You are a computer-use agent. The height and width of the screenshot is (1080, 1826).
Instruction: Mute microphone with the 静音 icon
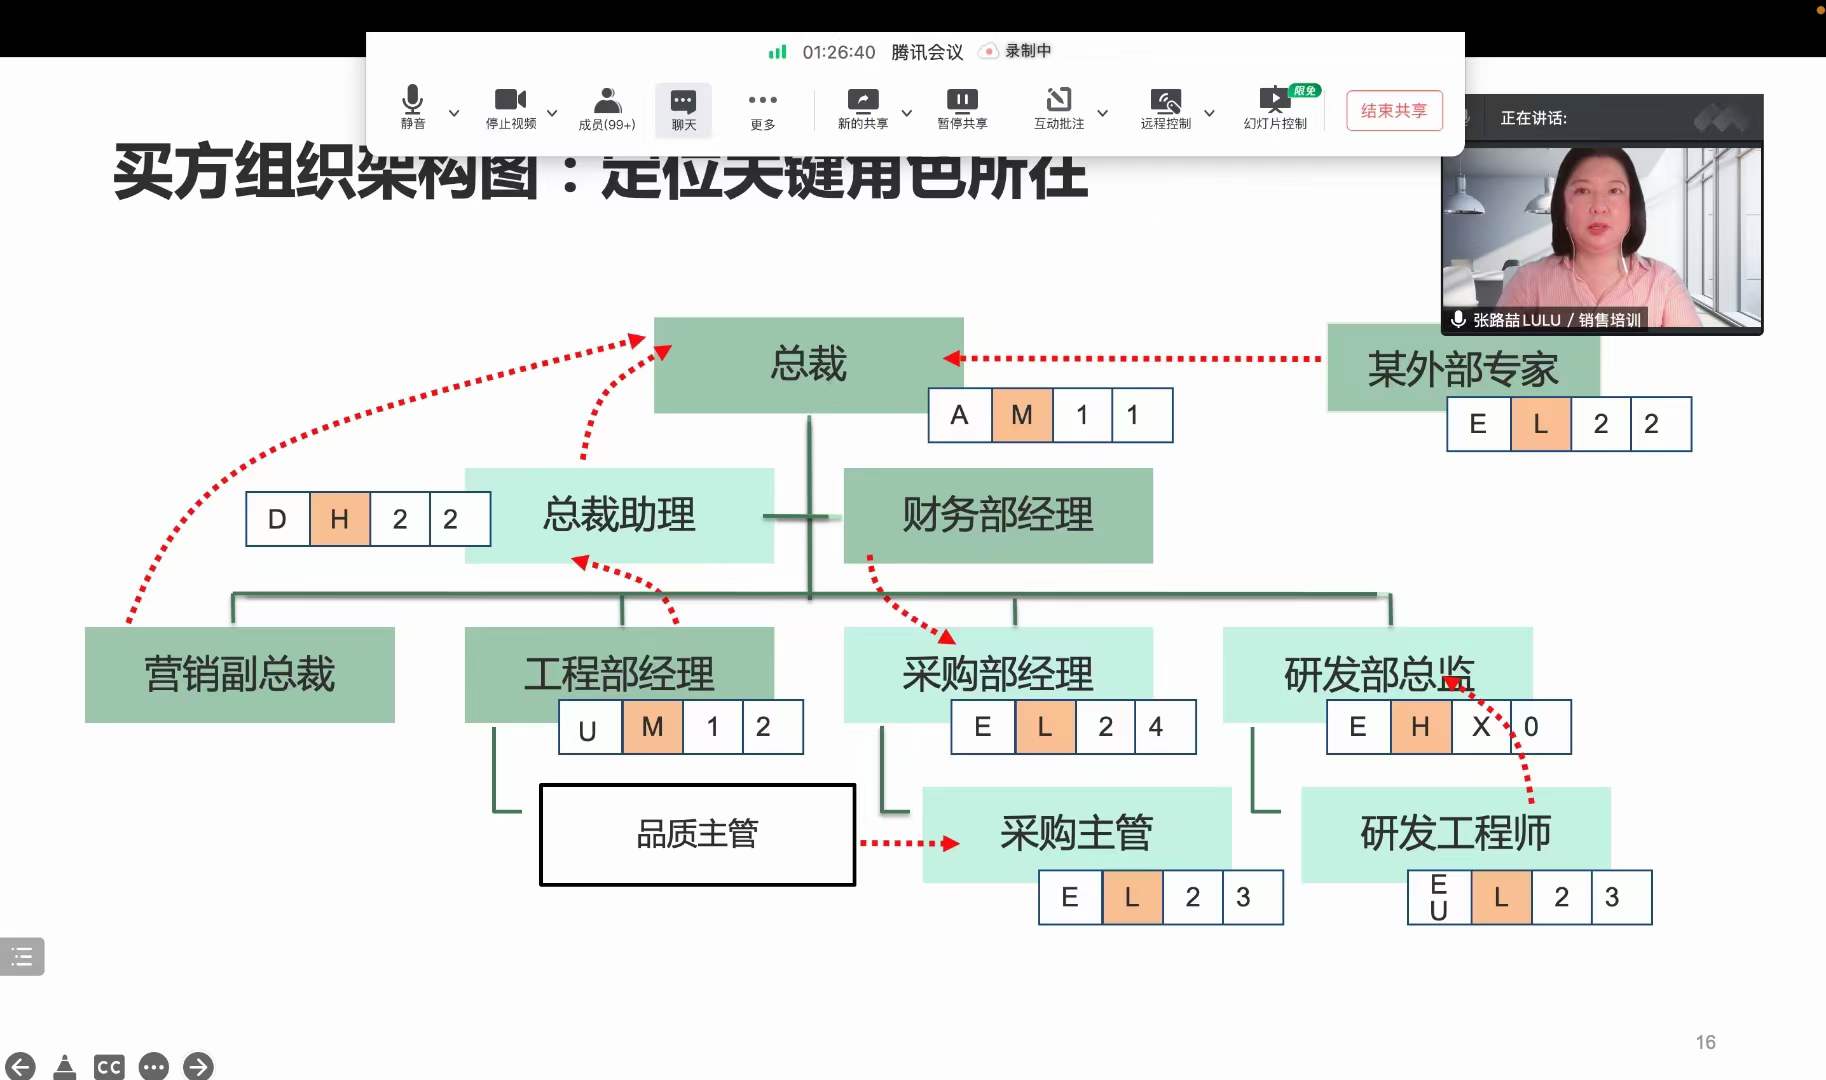412,107
